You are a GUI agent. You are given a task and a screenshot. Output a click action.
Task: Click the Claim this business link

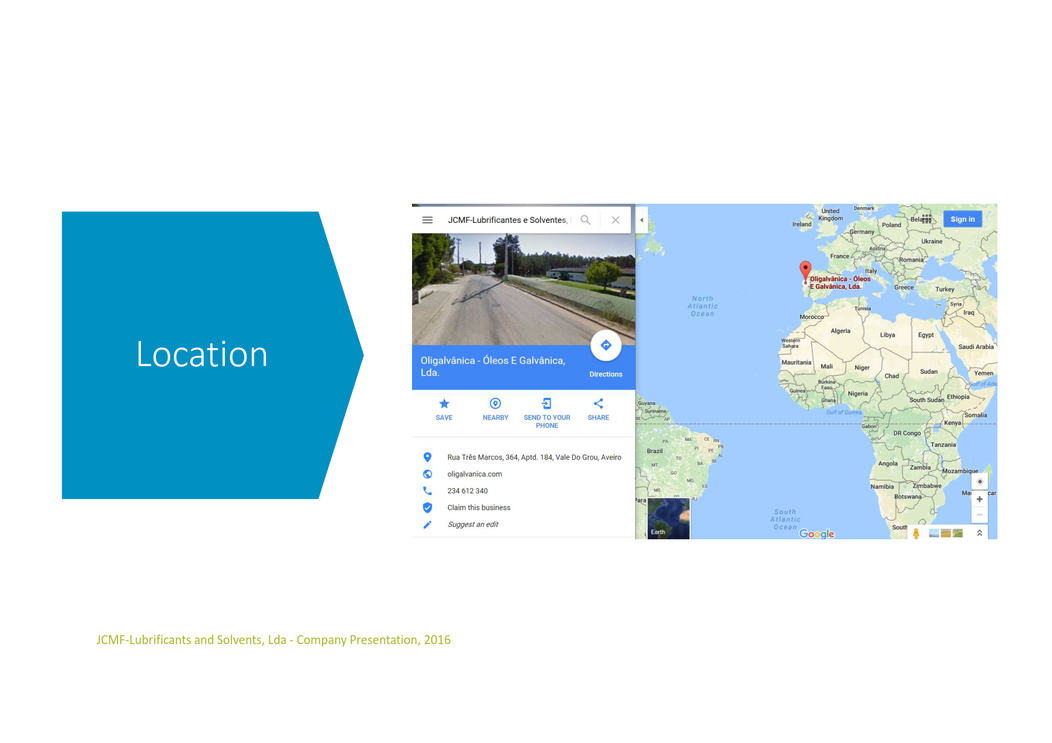[x=478, y=508]
